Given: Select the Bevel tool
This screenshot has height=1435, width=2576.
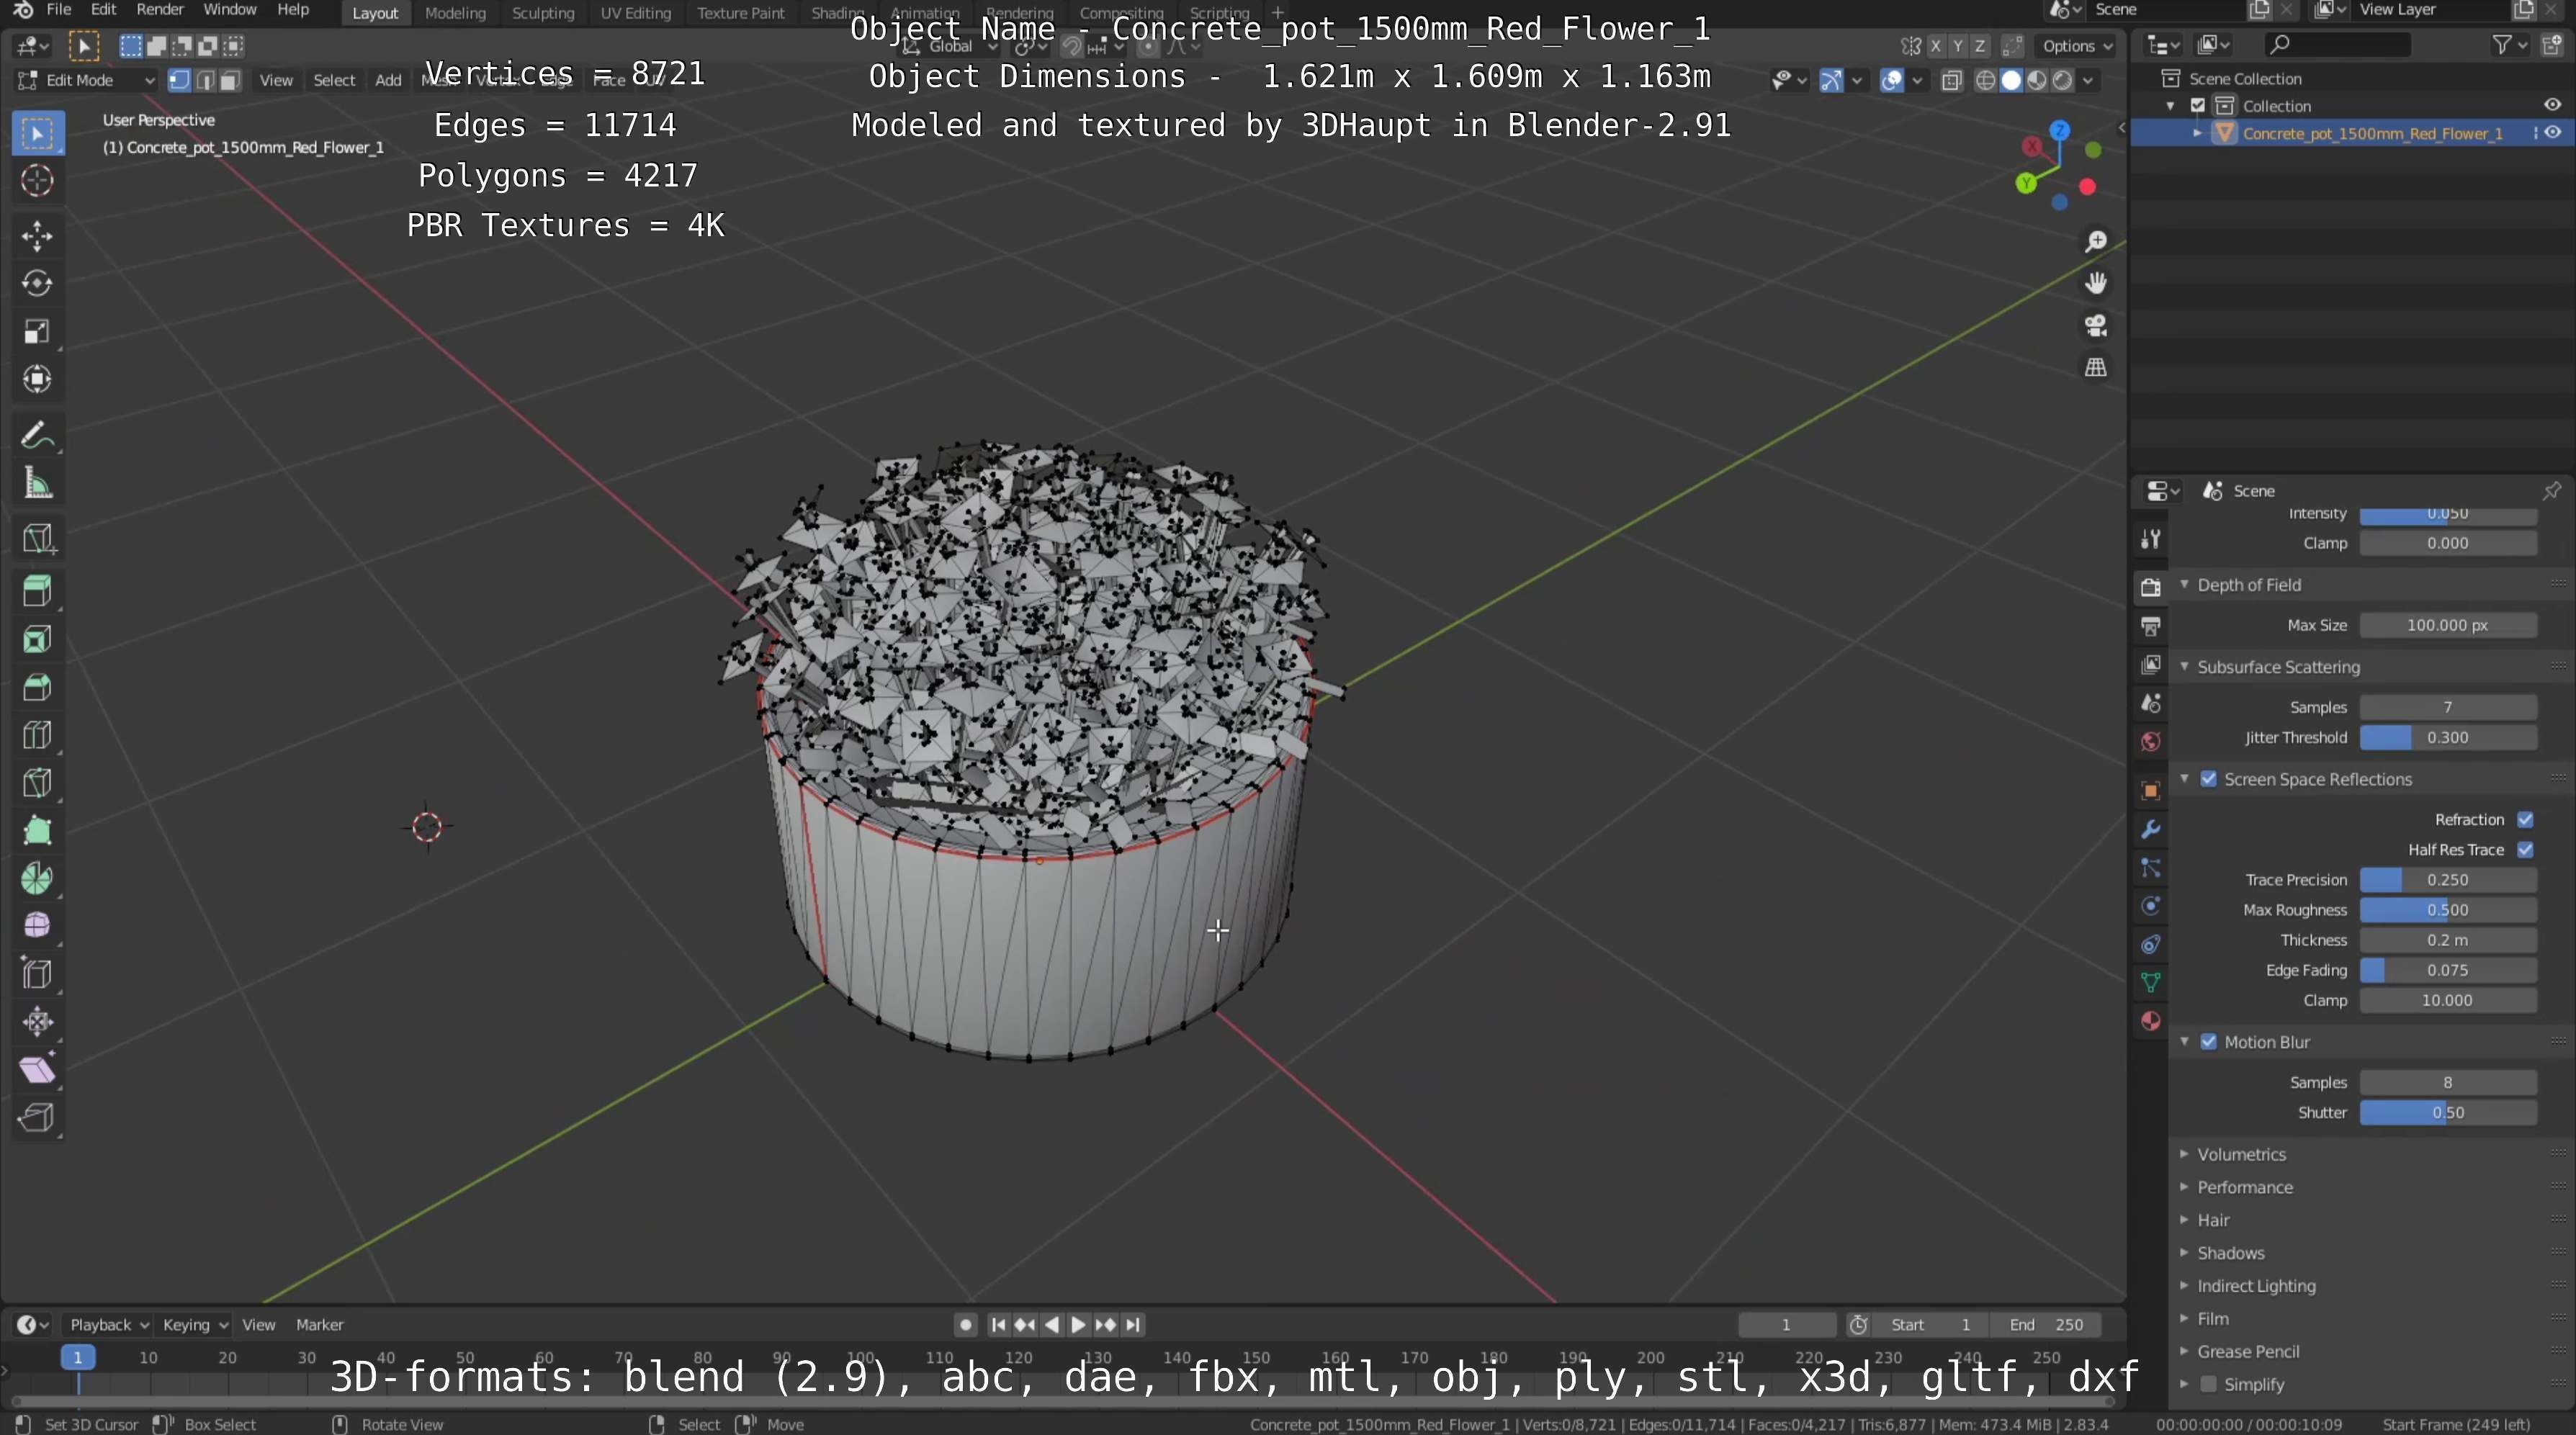Looking at the screenshot, I should coord(37,687).
